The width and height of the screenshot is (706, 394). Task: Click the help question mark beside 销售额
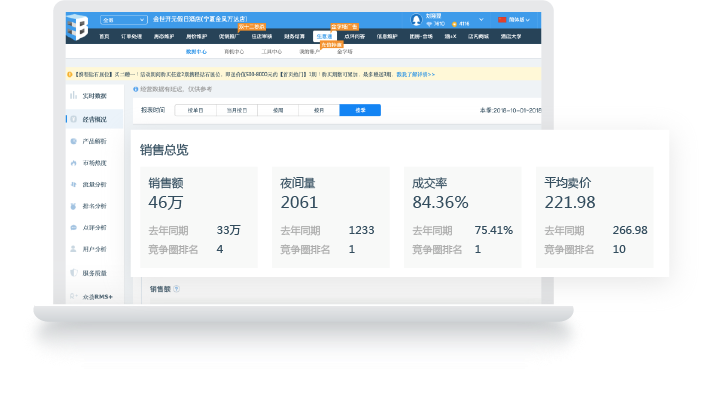point(176,289)
